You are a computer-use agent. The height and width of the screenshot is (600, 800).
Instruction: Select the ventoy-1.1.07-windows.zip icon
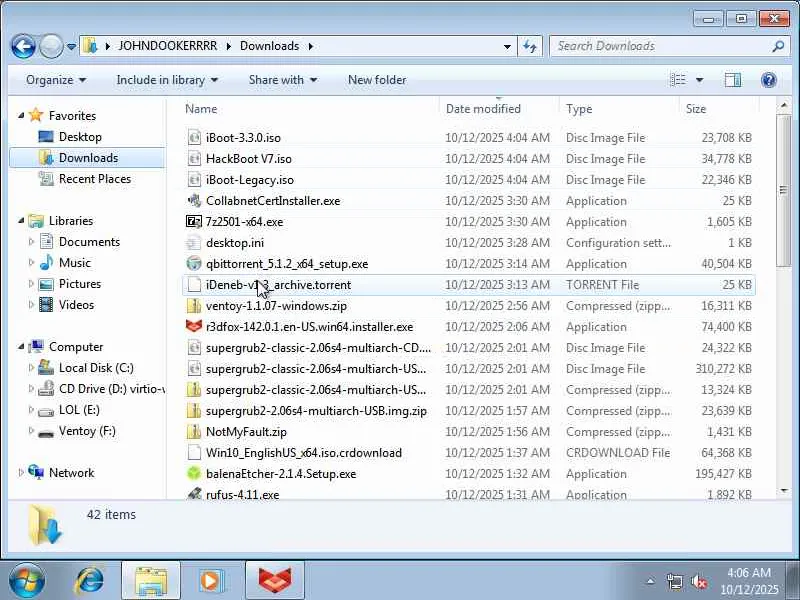click(x=194, y=306)
